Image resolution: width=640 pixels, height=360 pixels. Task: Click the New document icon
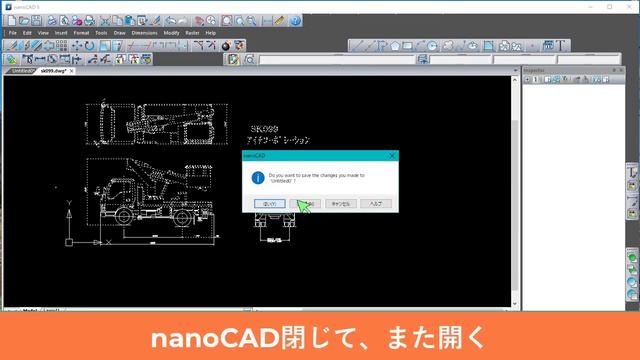click(x=12, y=20)
